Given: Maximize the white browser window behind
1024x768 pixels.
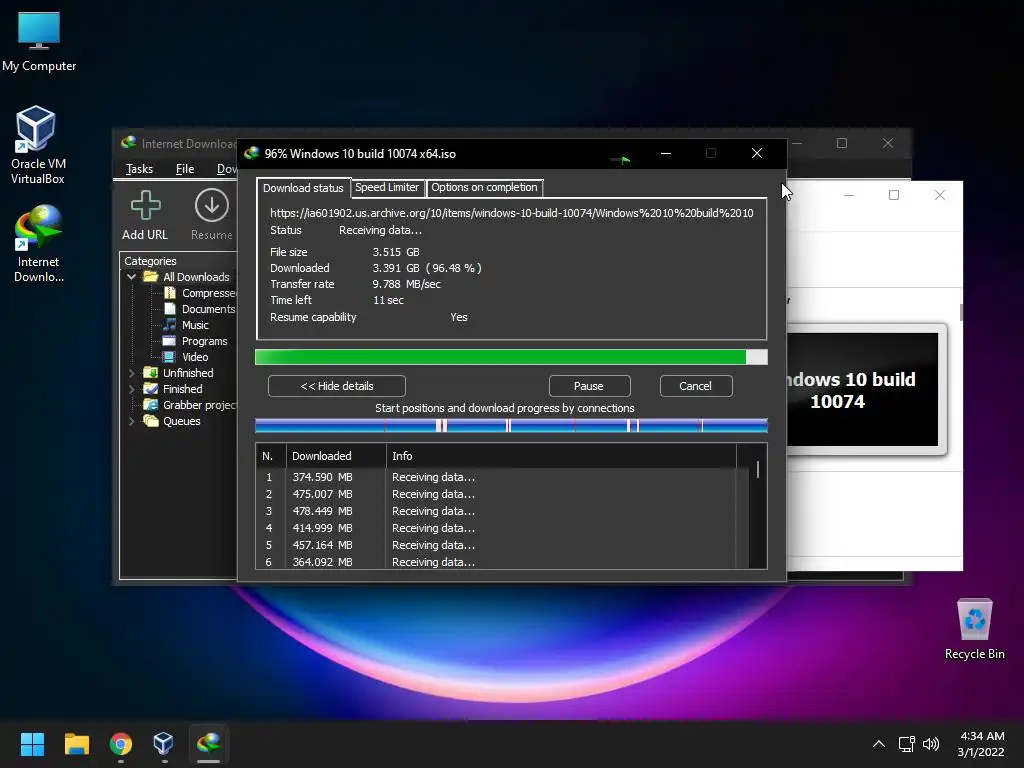Looking at the screenshot, I should 894,195.
